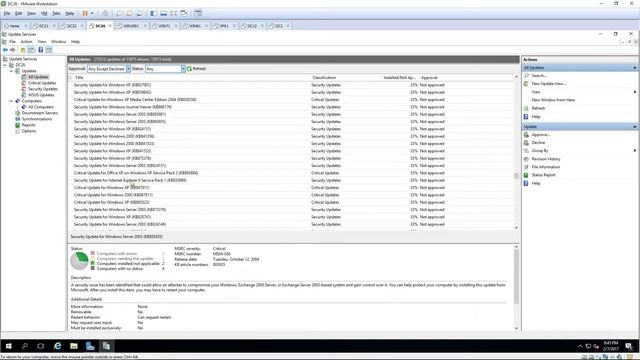640x360 pixels.
Task: Click the New Update View icon
Action: click(526, 84)
